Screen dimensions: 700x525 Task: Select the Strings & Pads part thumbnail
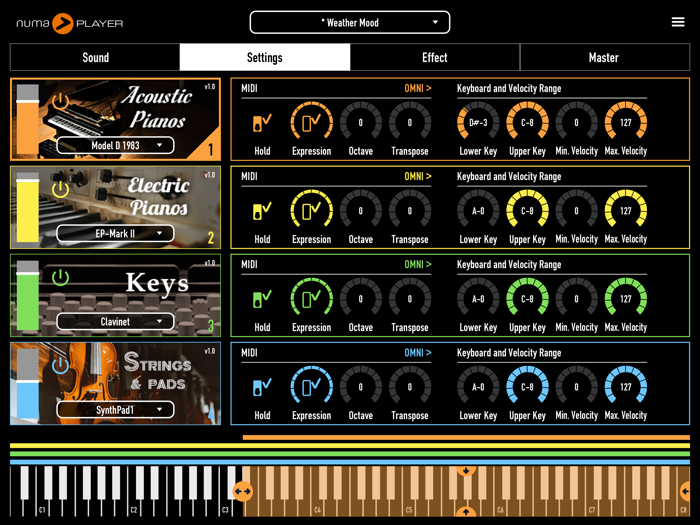tap(116, 383)
